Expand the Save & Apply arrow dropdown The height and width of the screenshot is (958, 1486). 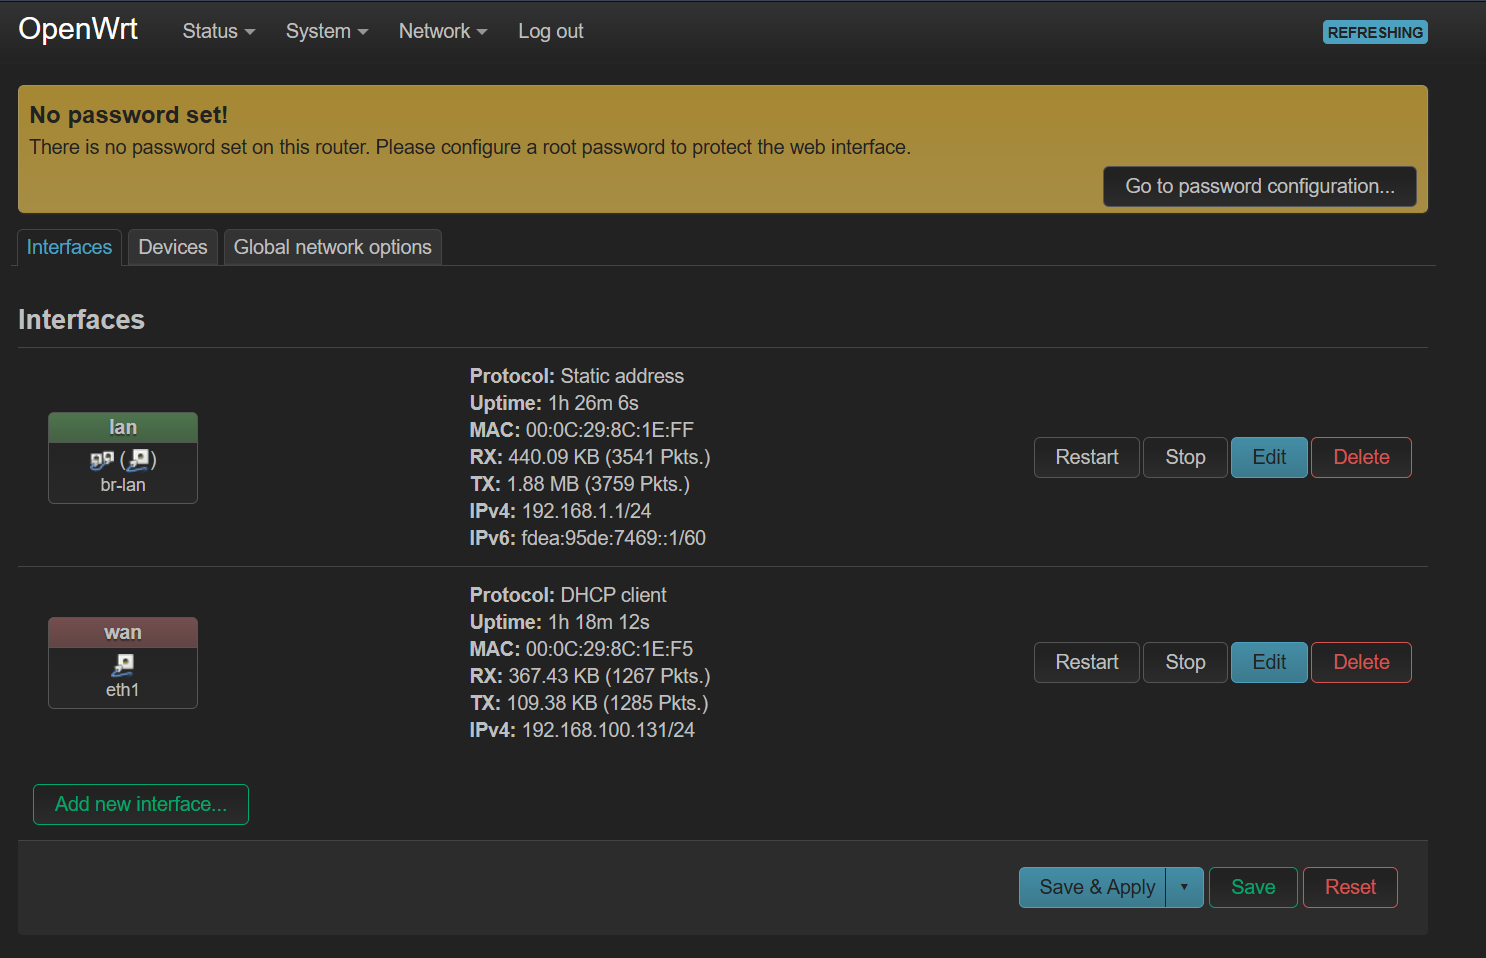click(1184, 887)
